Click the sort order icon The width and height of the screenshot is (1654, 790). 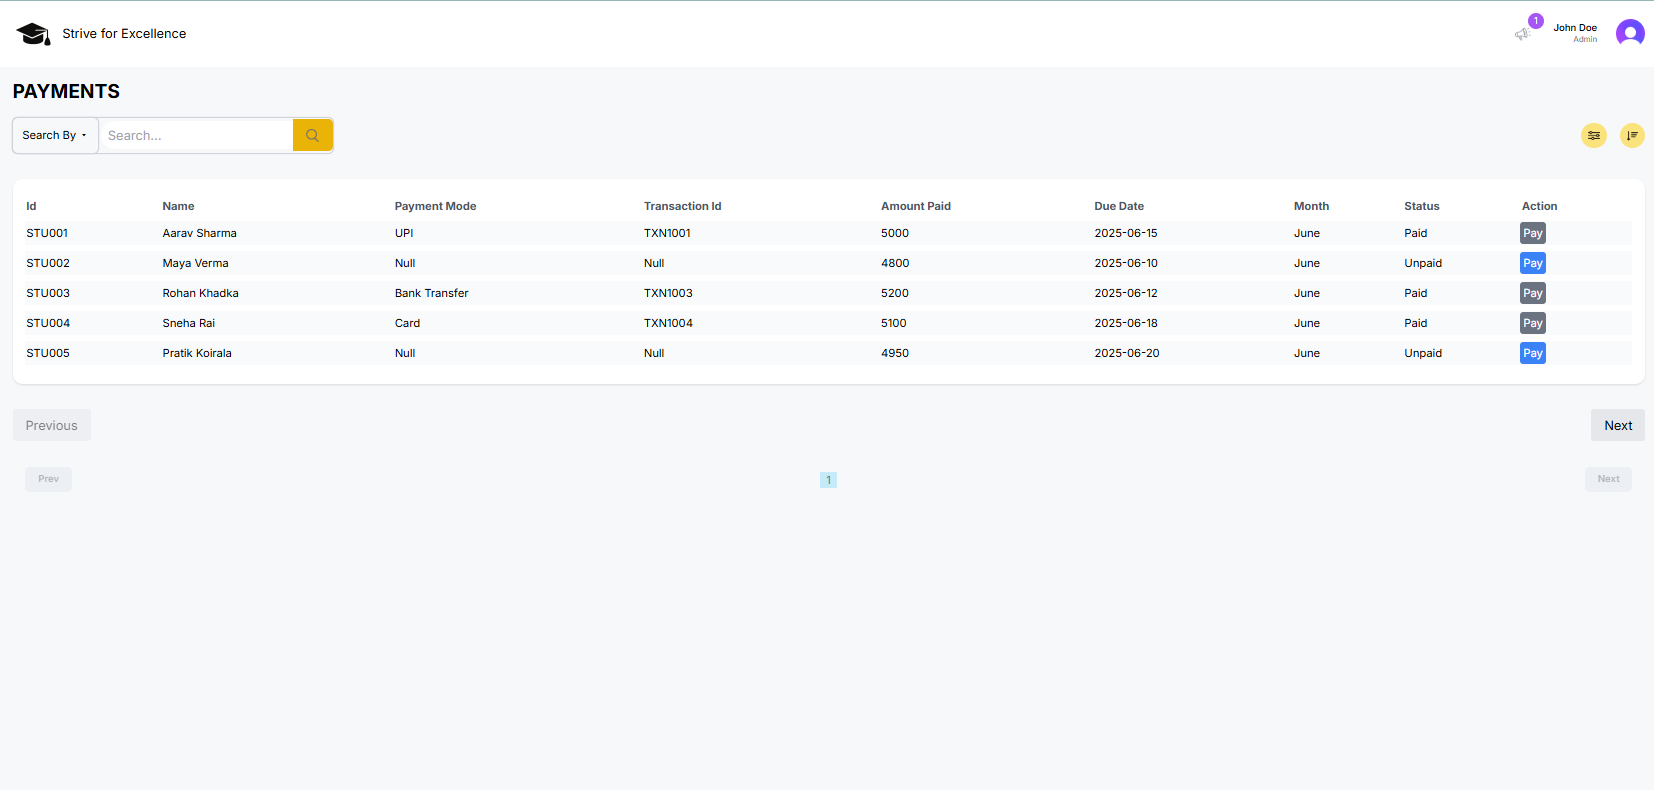1631,135
